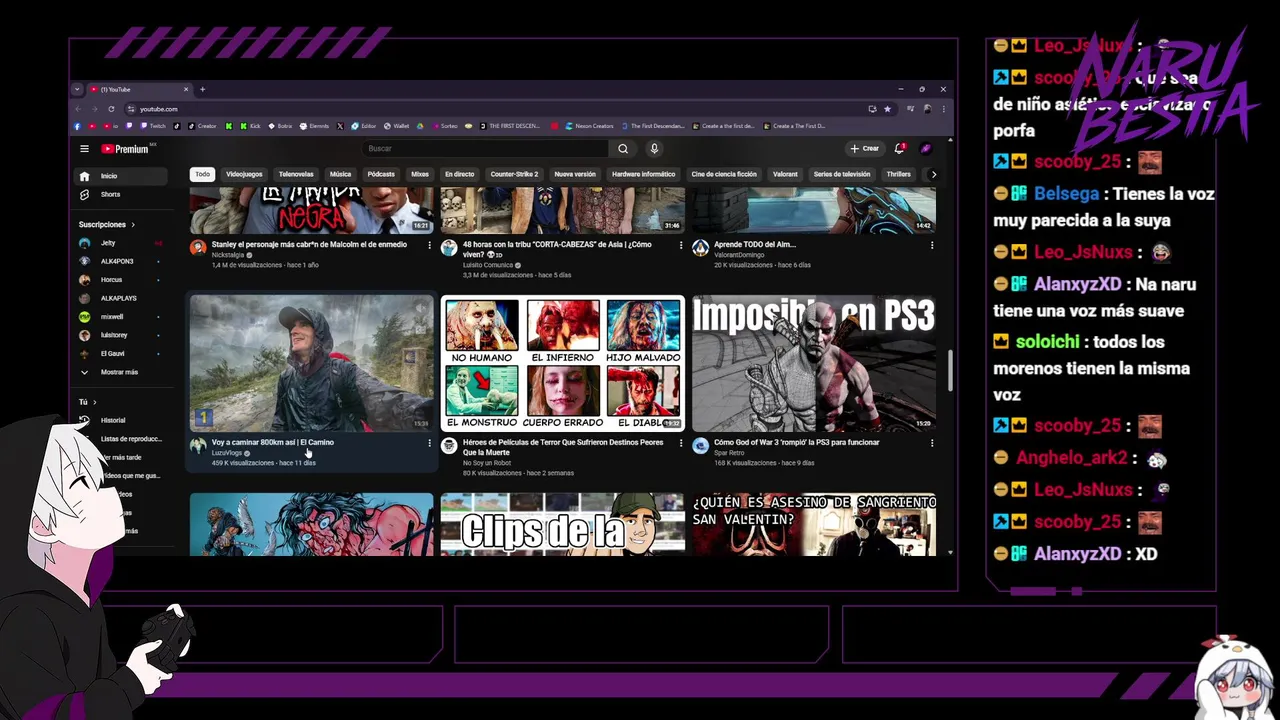Select the En directo chip
The image size is (1280, 720).
459,174
